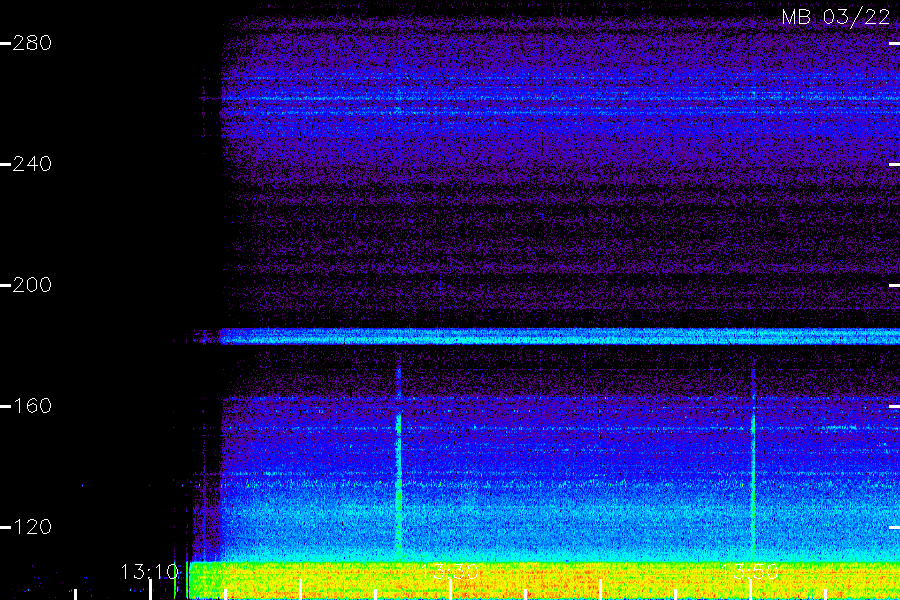Viewport: 900px width, 600px height.
Task: Click the 13:10 time label
Action: tap(150, 572)
